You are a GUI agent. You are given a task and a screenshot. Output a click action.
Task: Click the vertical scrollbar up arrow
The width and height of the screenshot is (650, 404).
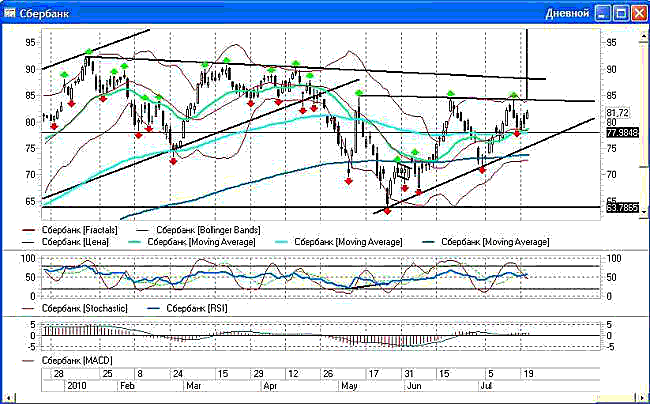pyautogui.click(x=643, y=36)
